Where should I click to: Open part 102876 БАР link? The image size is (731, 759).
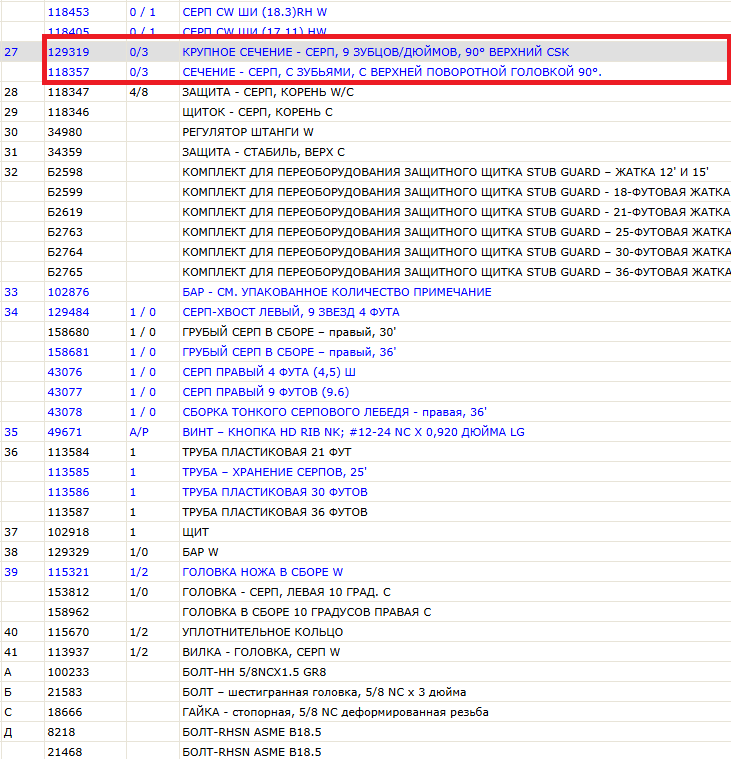click(68, 292)
